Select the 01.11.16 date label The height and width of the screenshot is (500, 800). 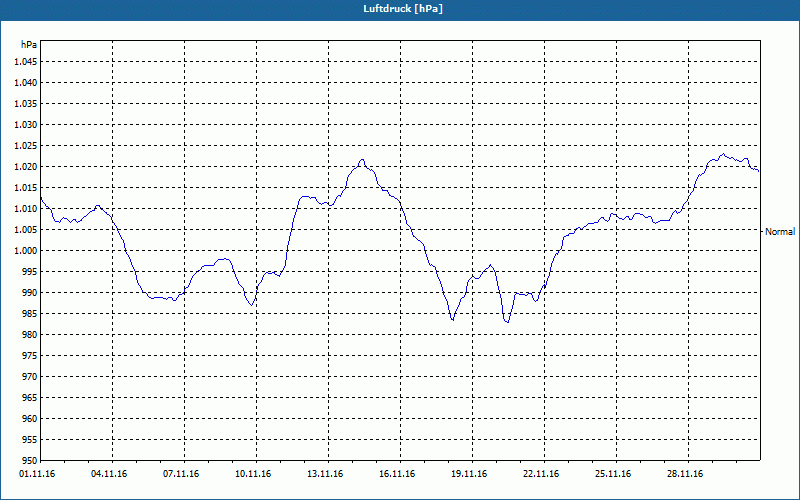point(37,474)
